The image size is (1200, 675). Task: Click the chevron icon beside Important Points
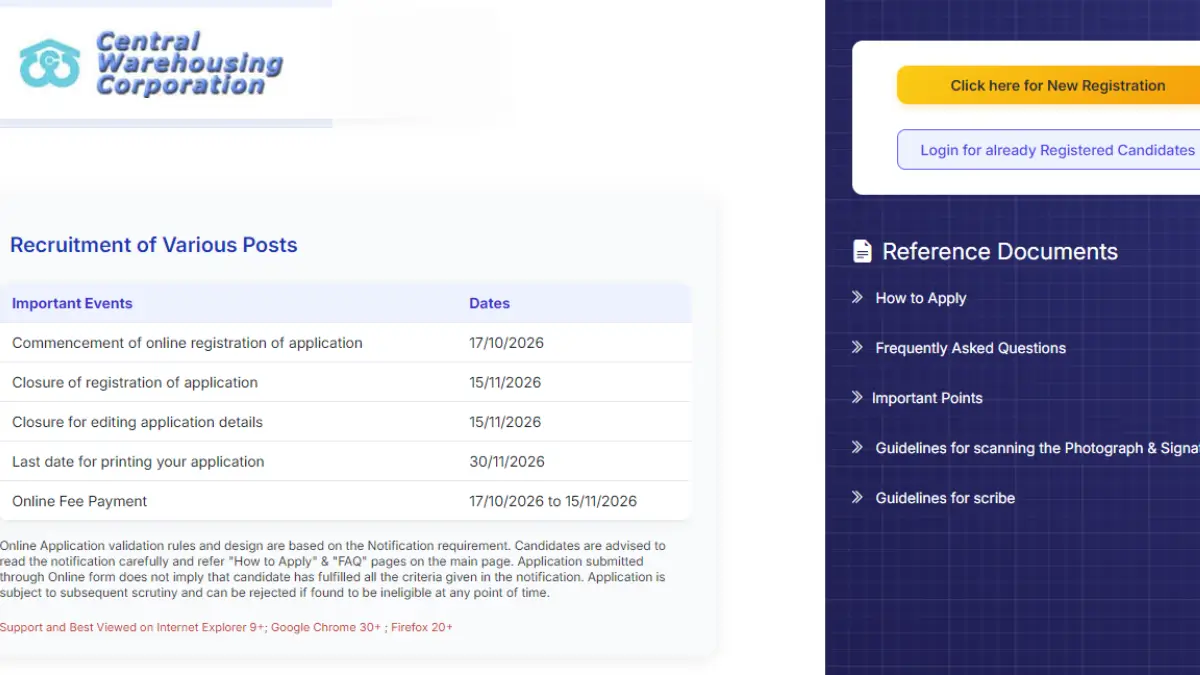[857, 397]
